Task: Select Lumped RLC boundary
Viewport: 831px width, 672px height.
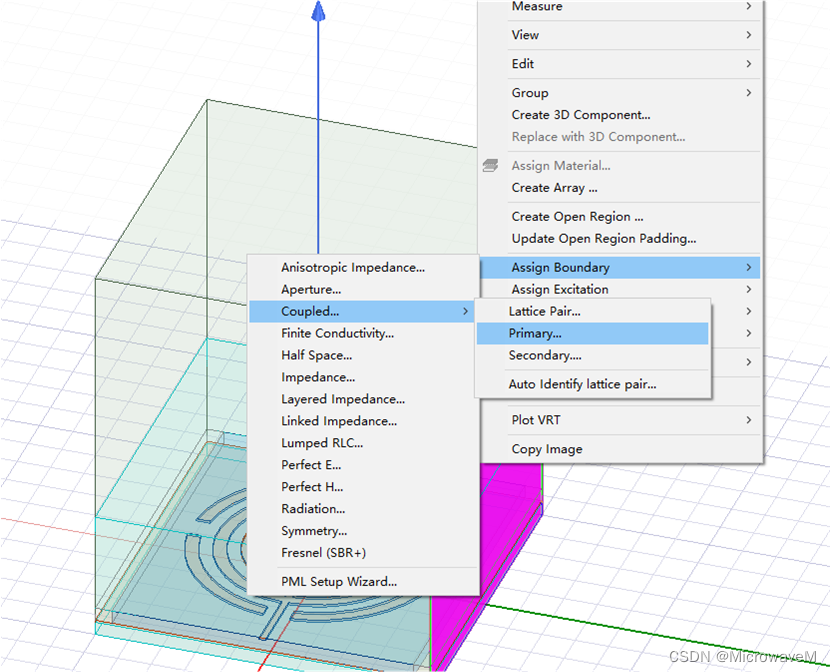Action: pyautogui.click(x=363, y=443)
